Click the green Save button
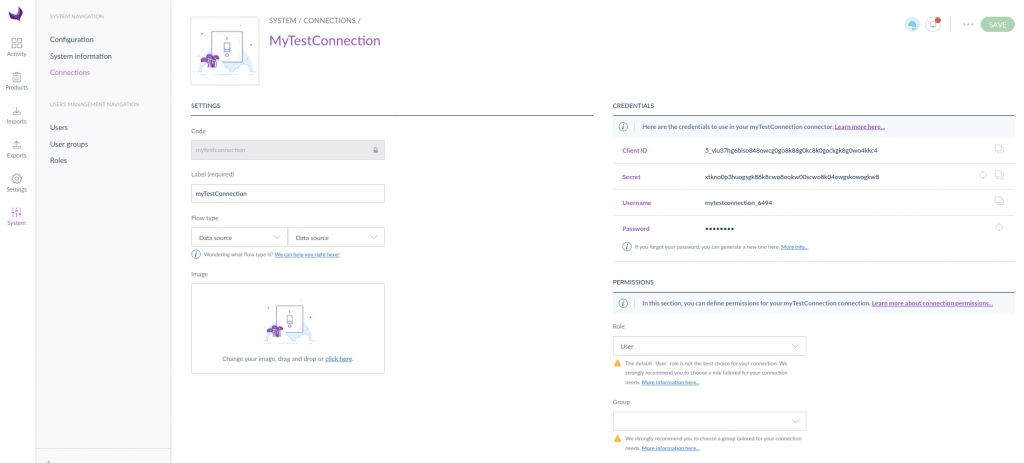This screenshot has height=463, width=1024. (997, 24)
